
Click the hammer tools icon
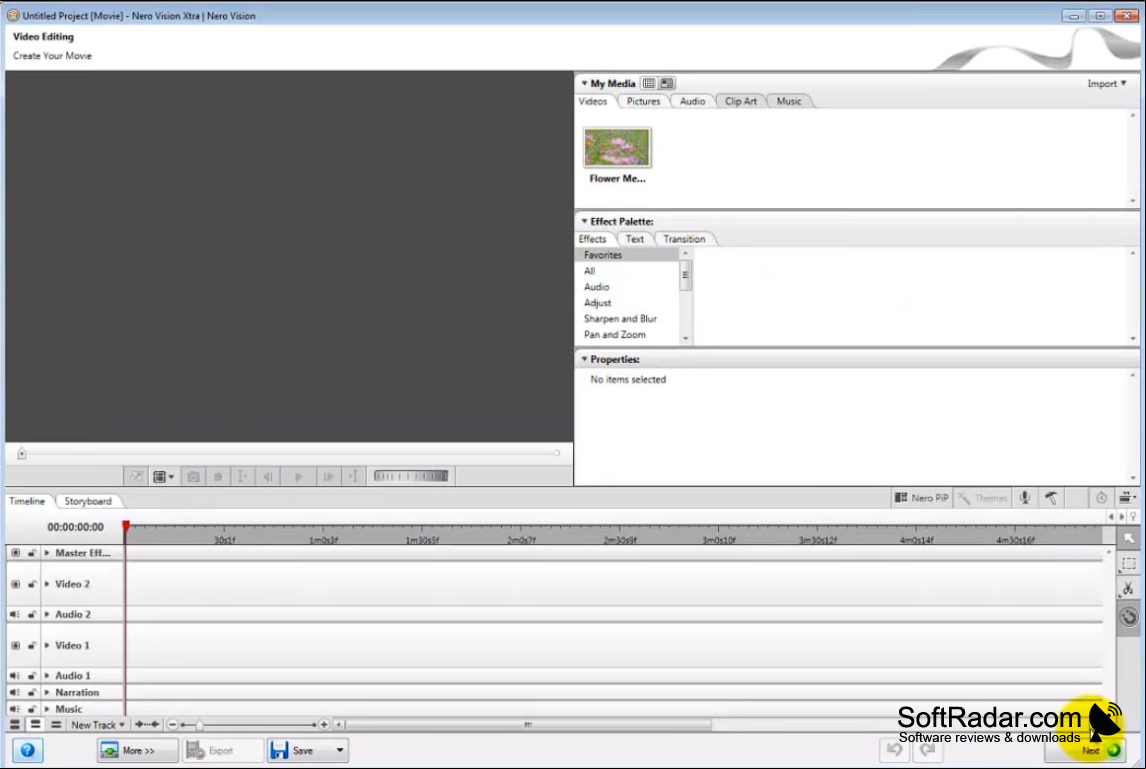click(x=1051, y=498)
